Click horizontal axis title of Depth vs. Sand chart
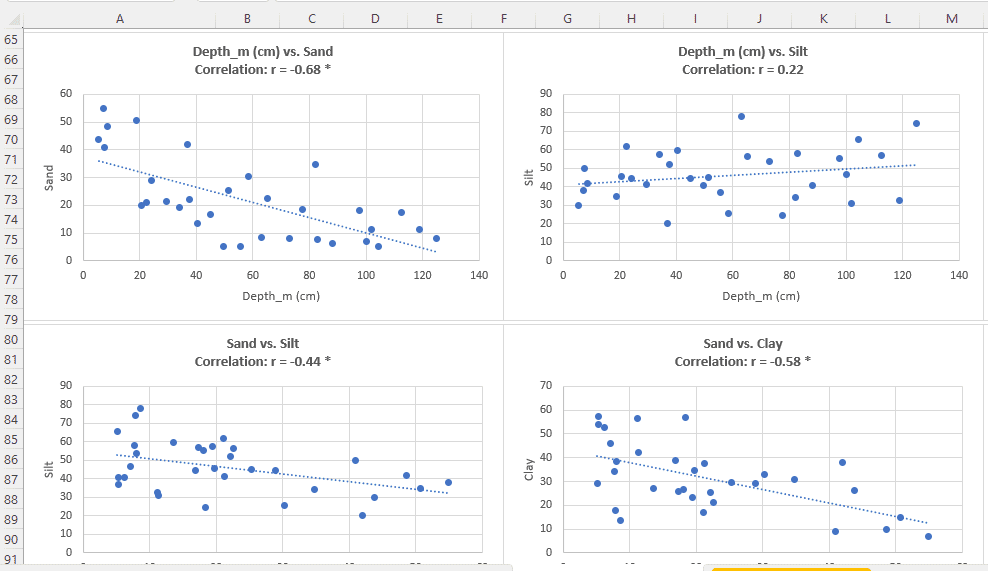The width and height of the screenshot is (988, 571). pyautogui.click(x=281, y=296)
